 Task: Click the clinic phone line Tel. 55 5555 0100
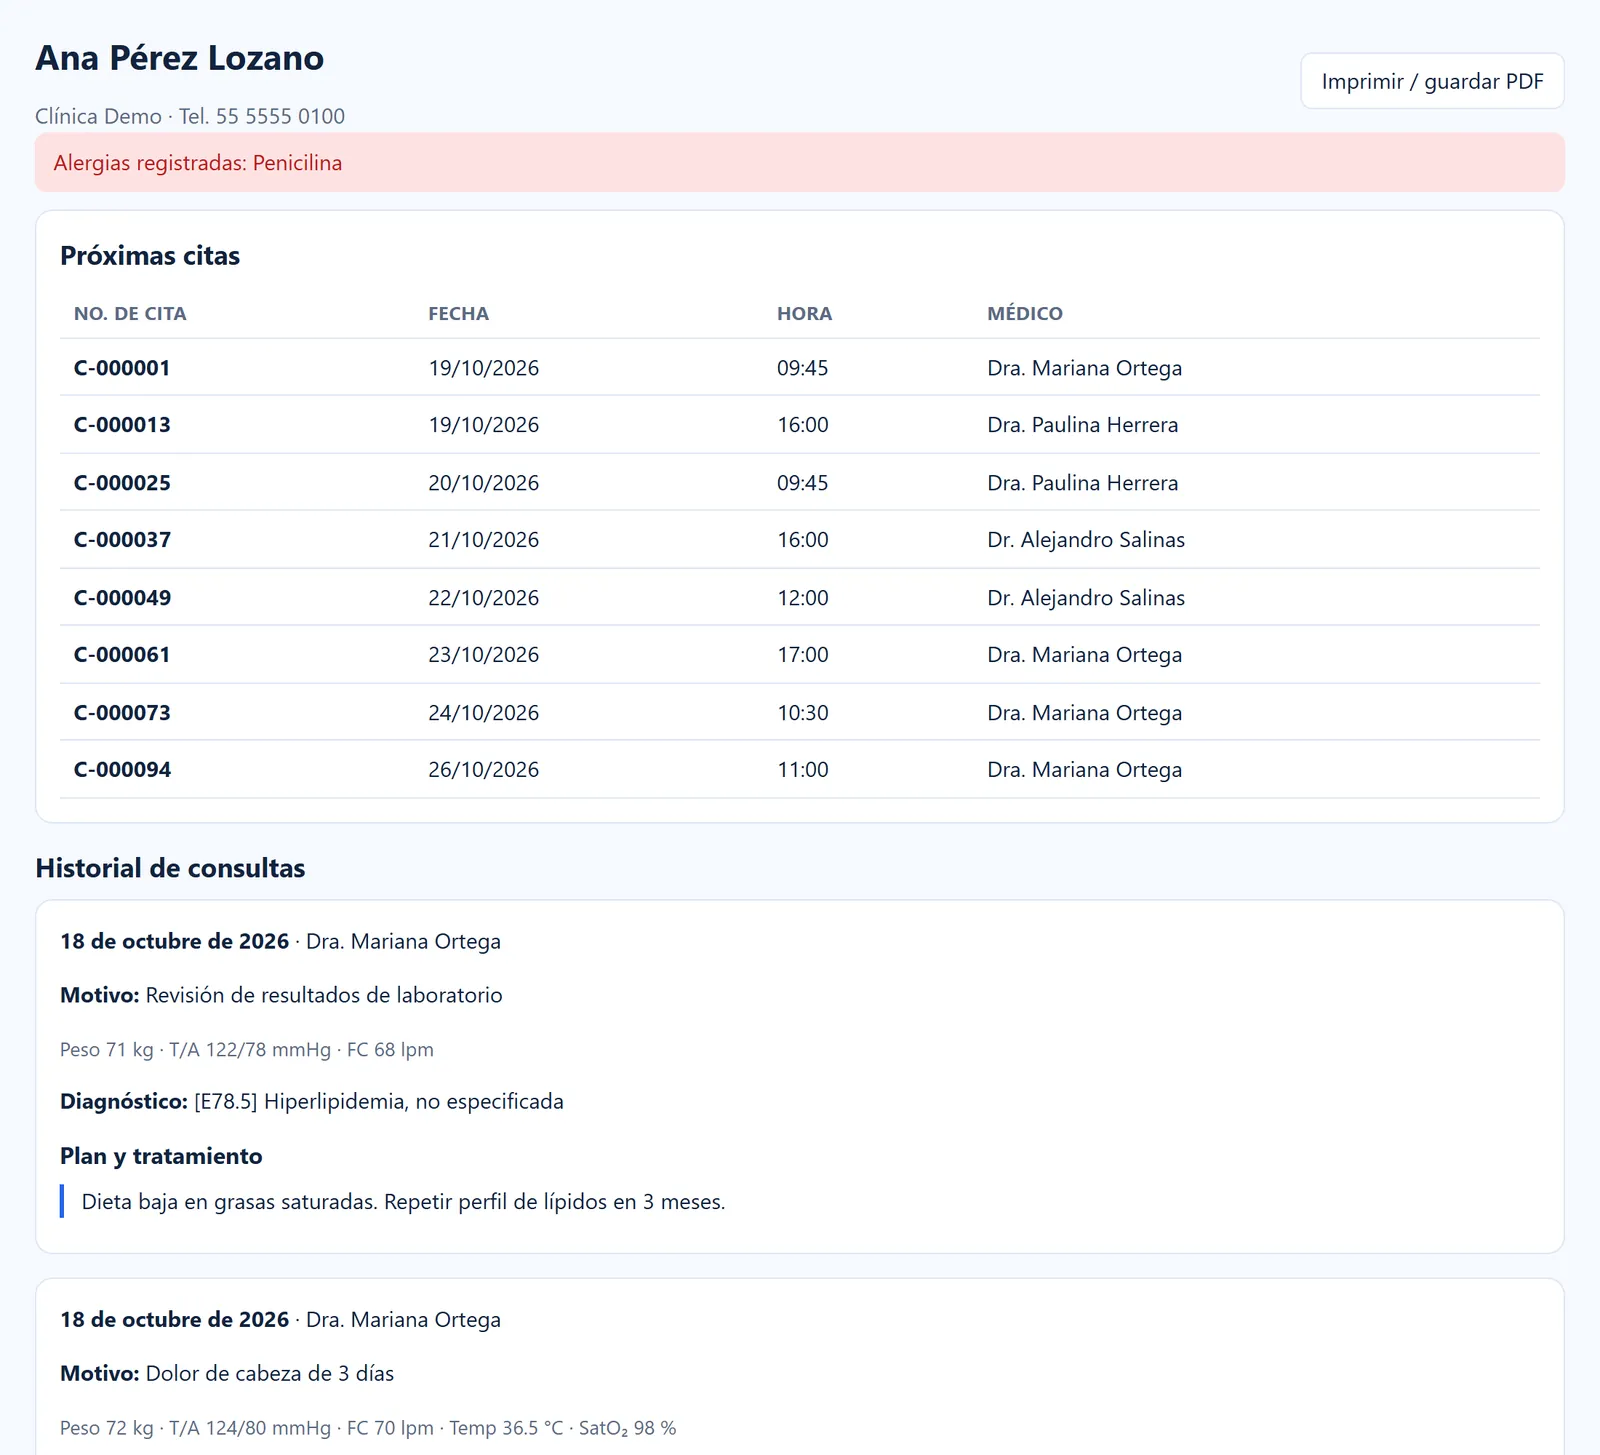coord(262,116)
